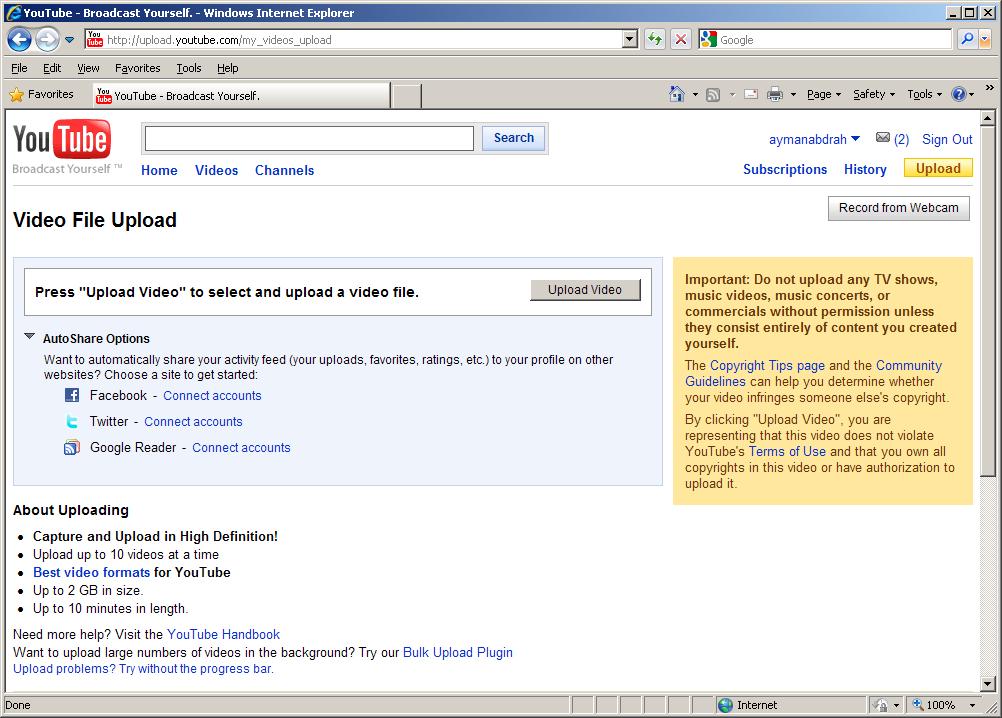Click the Google Reader icon
Image resolution: width=1002 pixels, height=718 pixels.
(72, 448)
